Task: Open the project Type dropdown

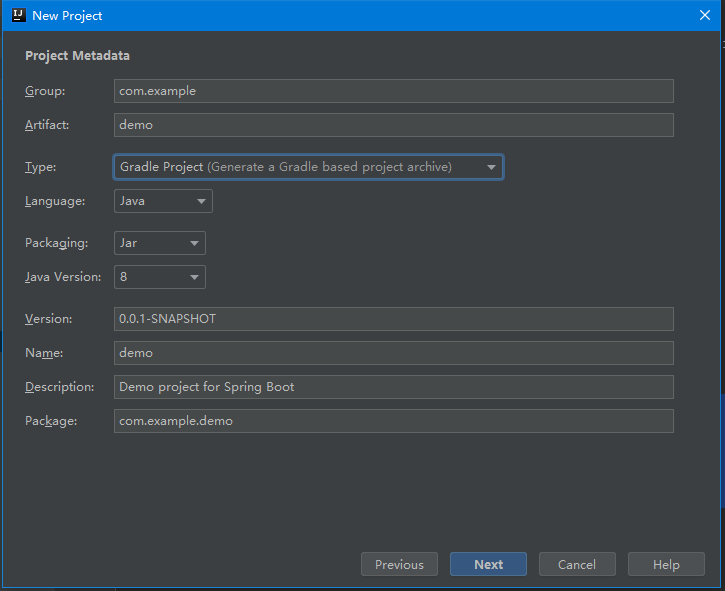Action: [308, 167]
